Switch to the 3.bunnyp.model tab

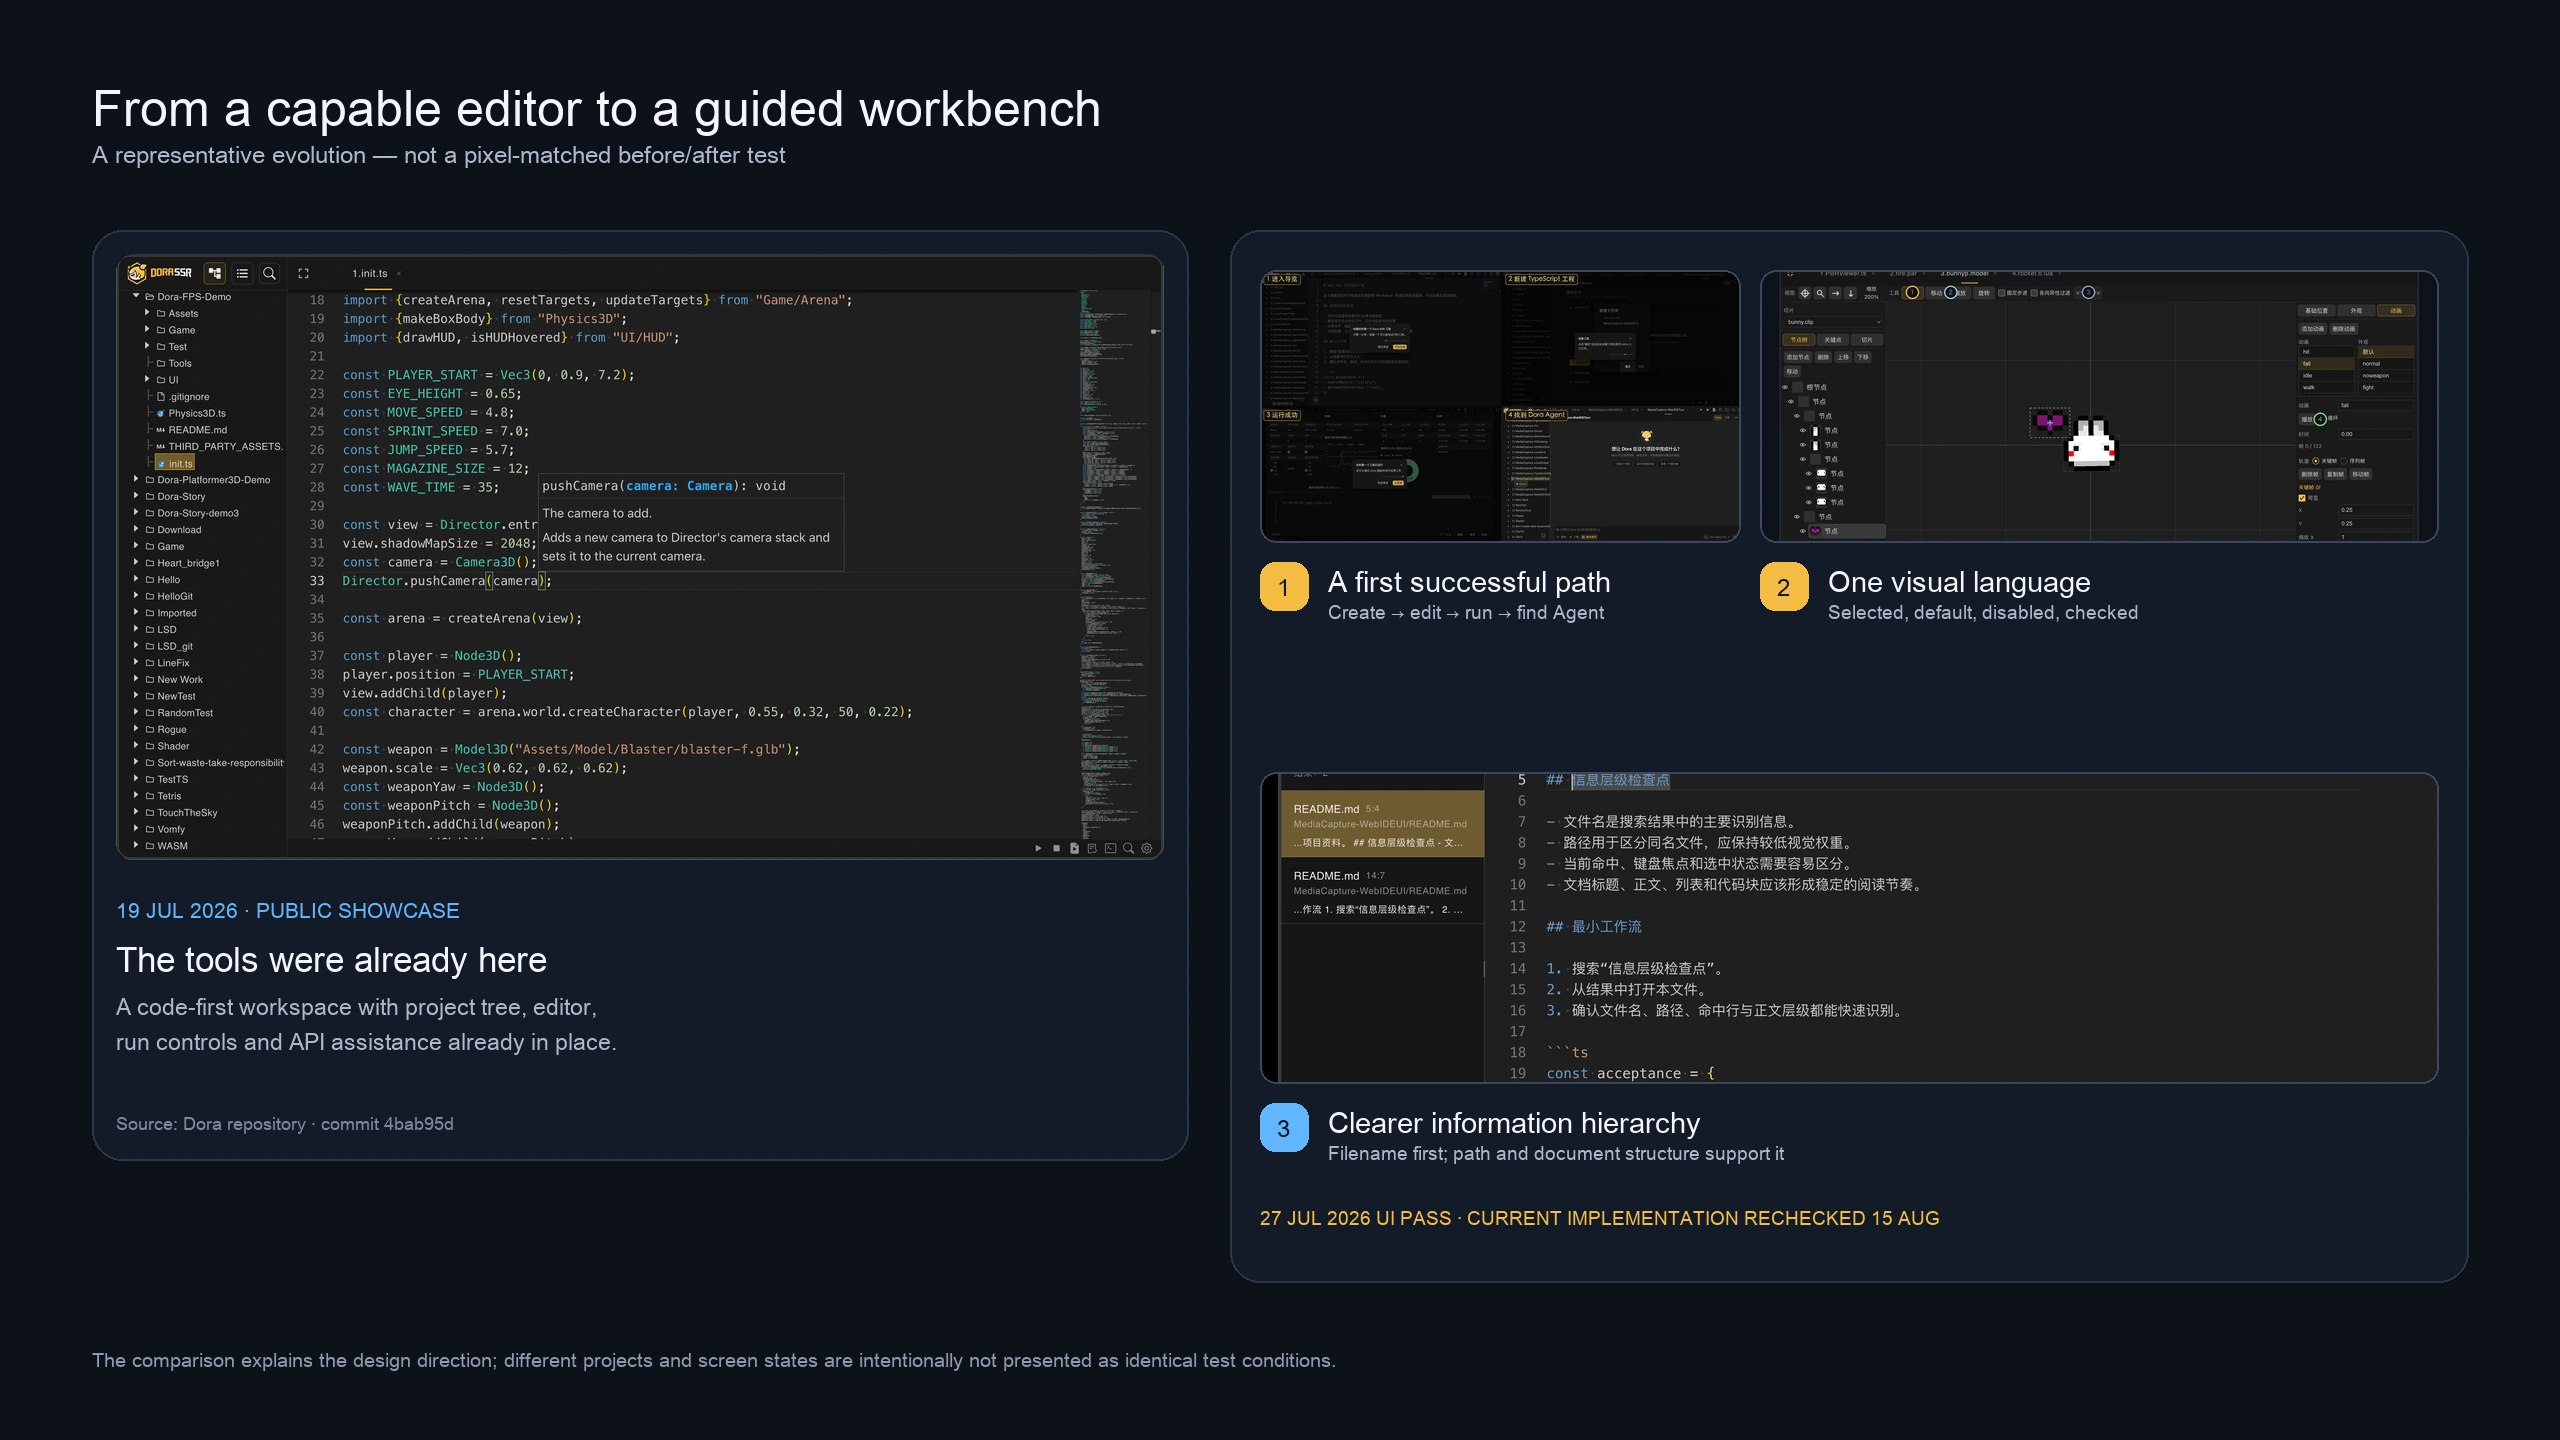(1964, 273)
